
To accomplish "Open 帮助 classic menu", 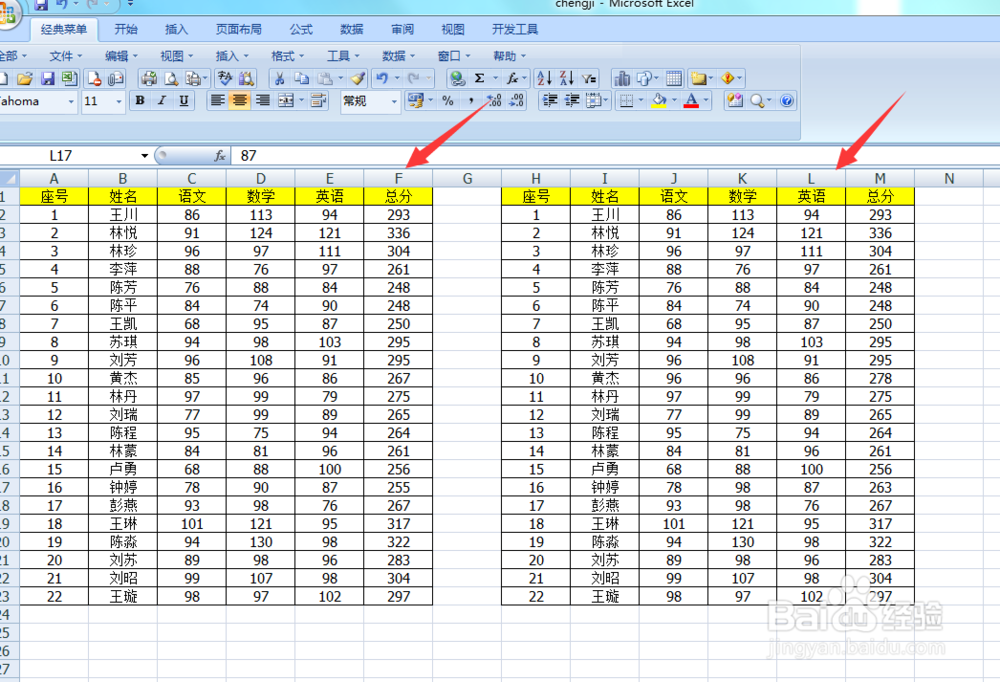I will [509, 56].
